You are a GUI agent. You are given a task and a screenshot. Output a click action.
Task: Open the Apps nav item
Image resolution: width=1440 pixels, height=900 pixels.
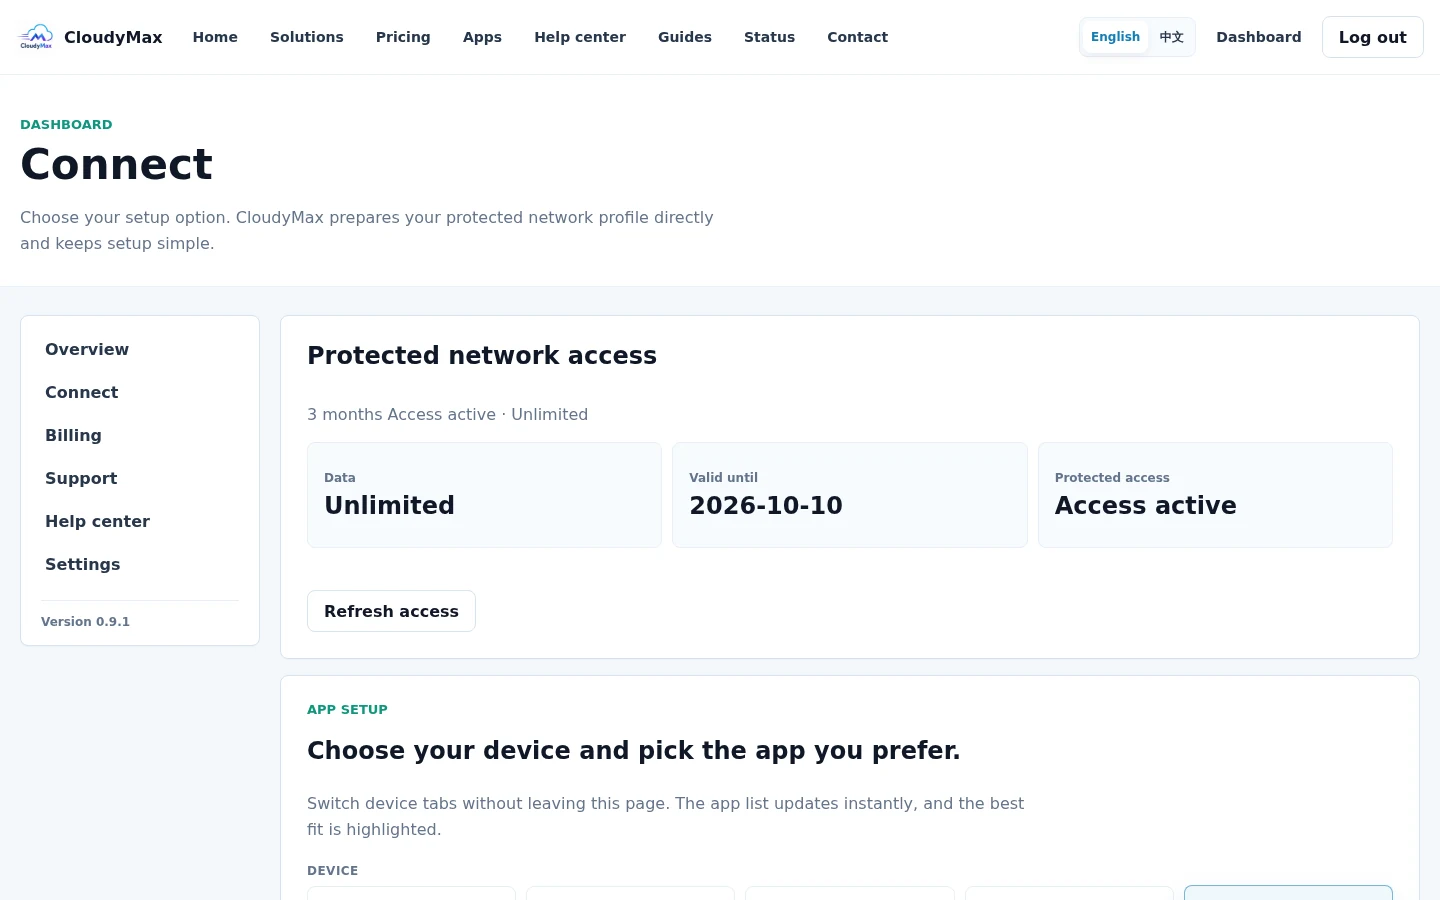tap(482, 37)
